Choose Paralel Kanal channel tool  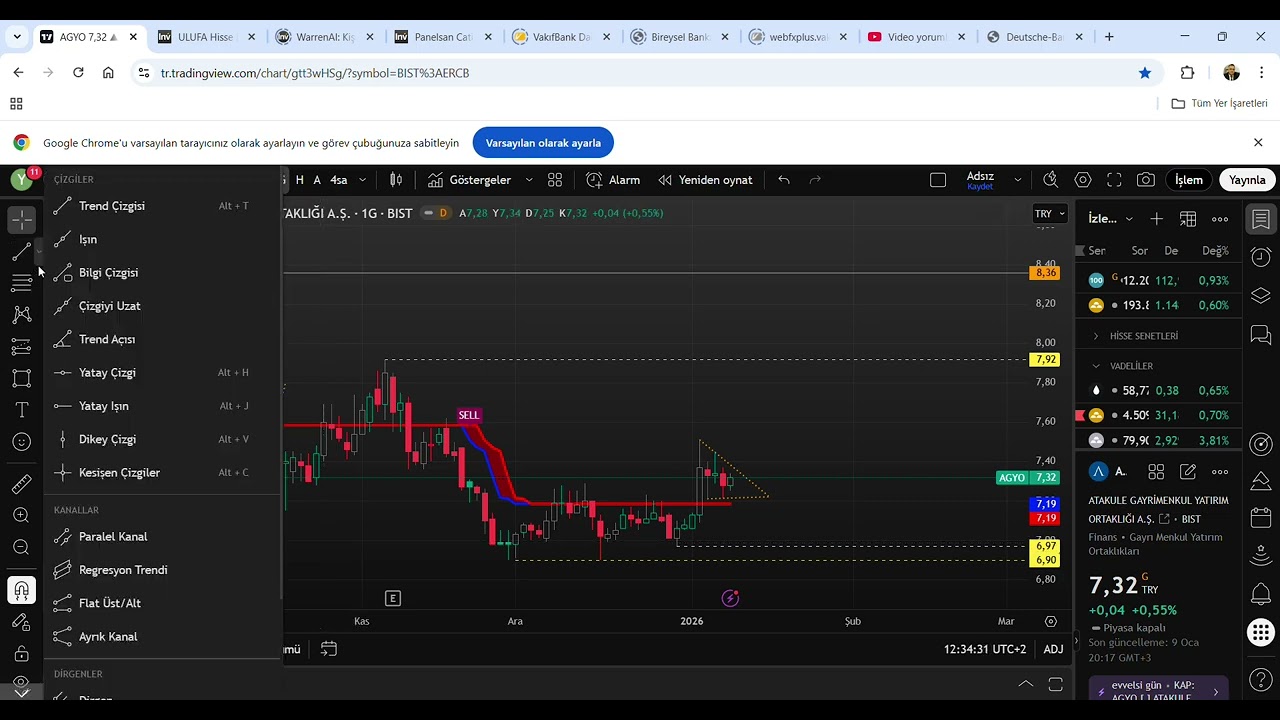pos(162,536)
